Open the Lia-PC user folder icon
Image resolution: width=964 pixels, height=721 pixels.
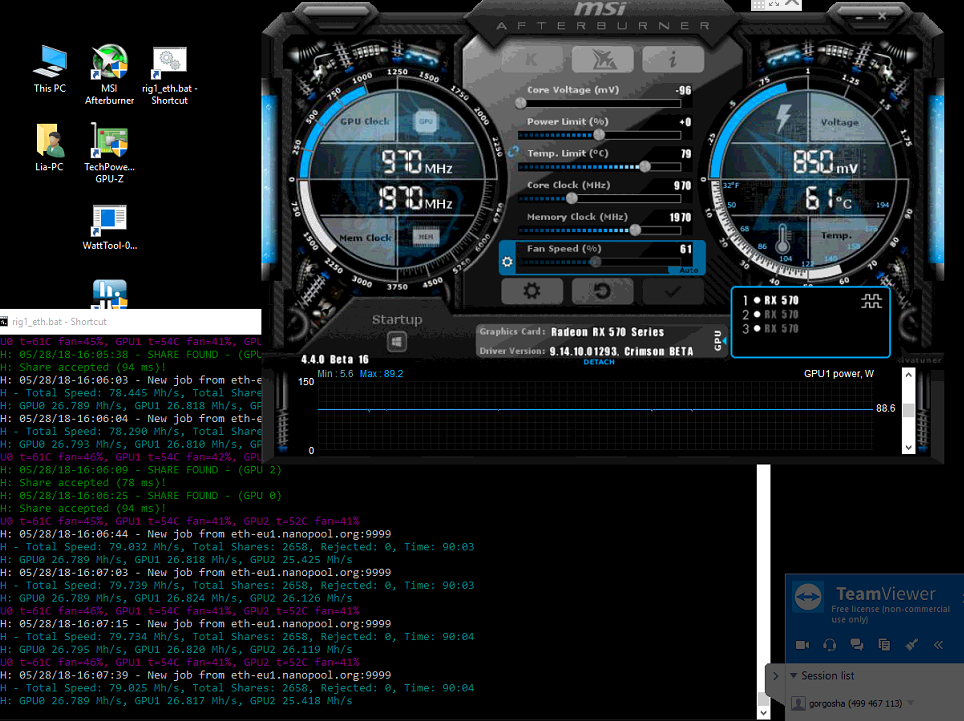[x=49, y=147]
